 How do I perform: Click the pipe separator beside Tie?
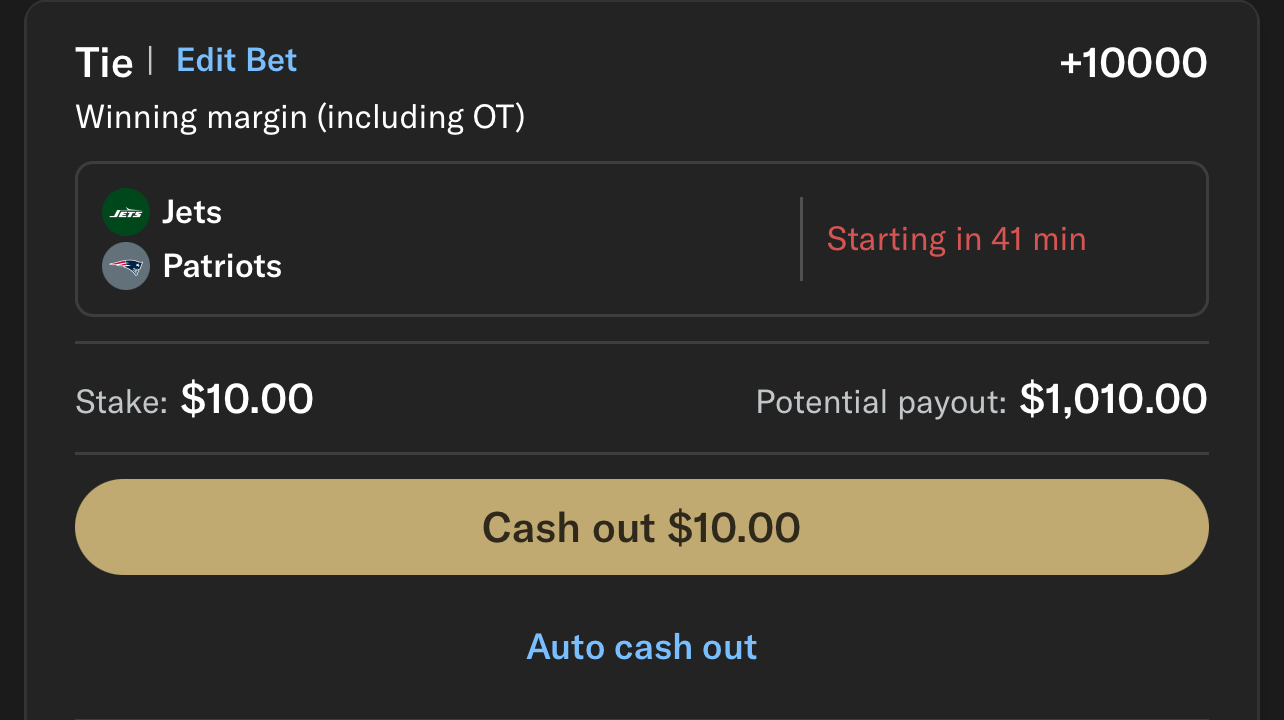pos(150,60)
